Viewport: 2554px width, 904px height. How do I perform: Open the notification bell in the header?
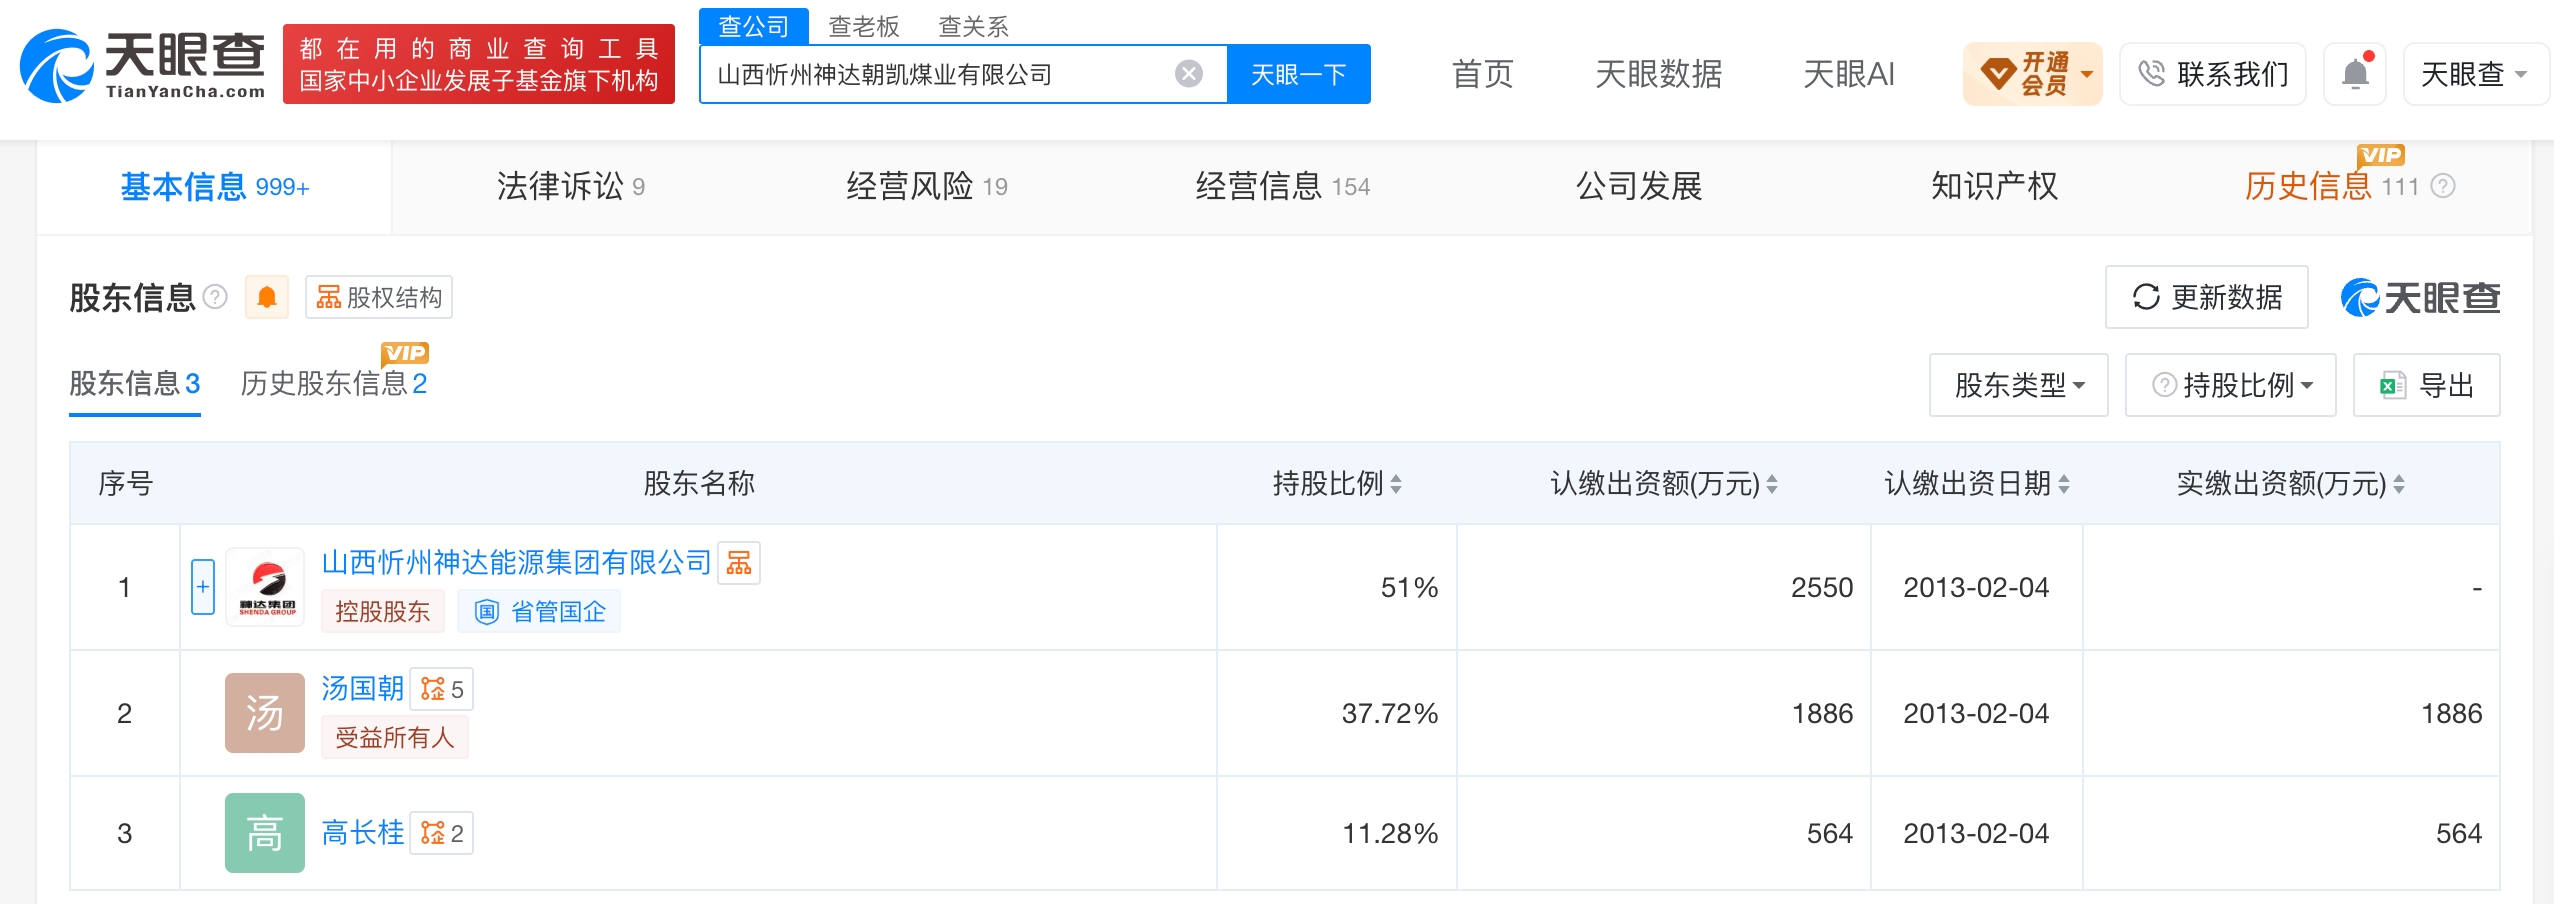pos(2355,74)
